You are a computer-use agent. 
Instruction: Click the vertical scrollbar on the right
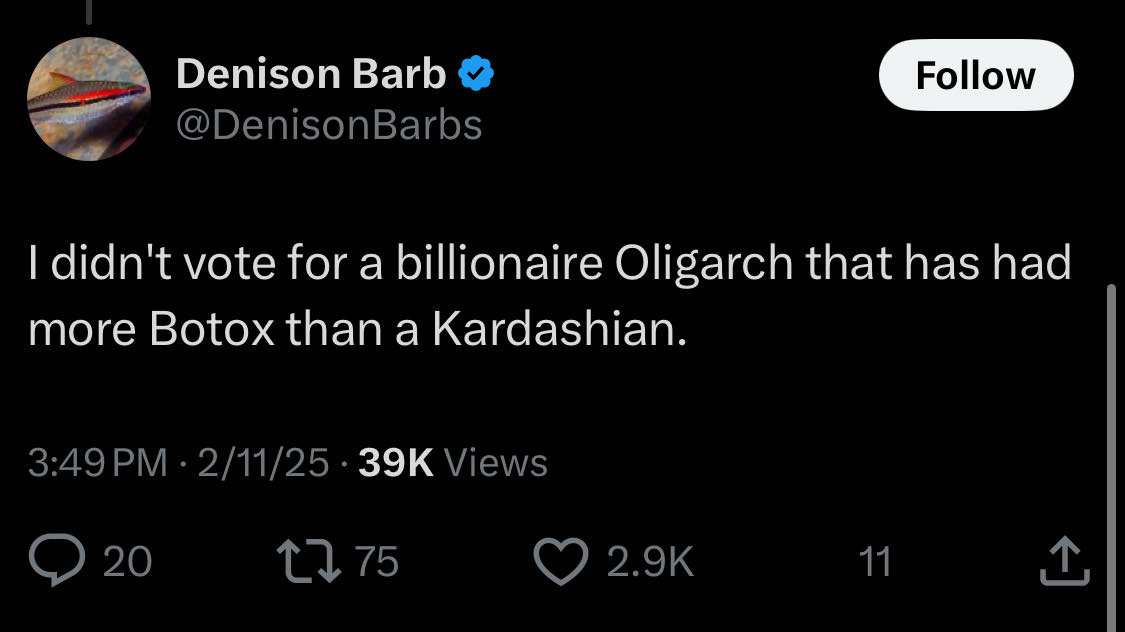click(1107, 450)
